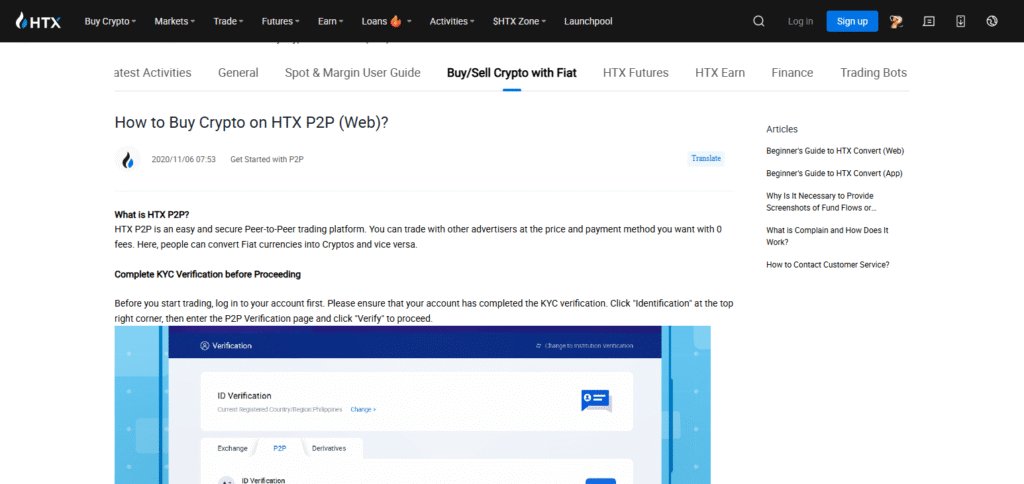
Task: Open What is Complain article link
Action: tap(827, 236)
